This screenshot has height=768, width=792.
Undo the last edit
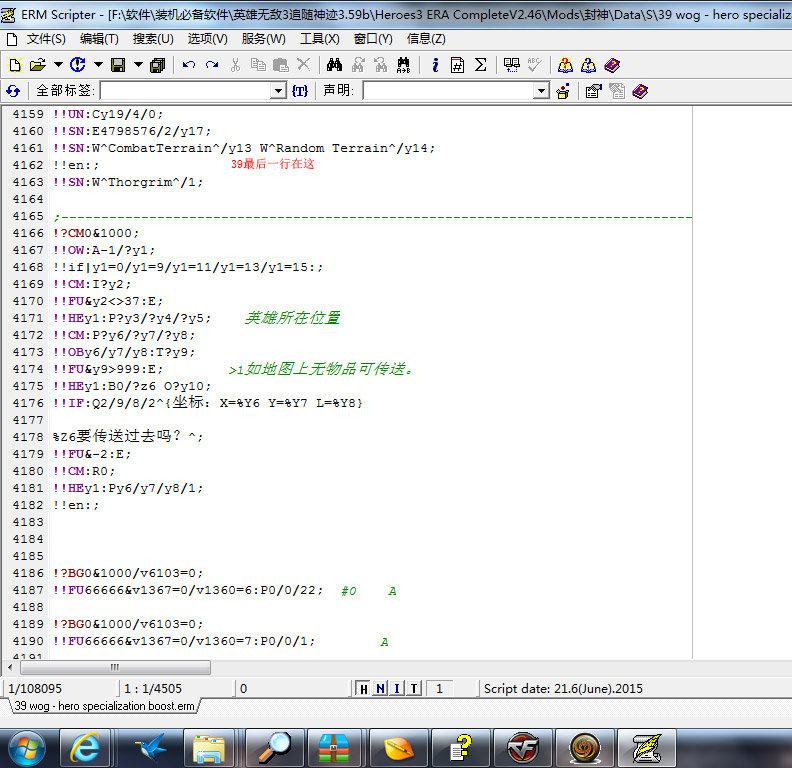pyautogui.click(x=189, y=65)
